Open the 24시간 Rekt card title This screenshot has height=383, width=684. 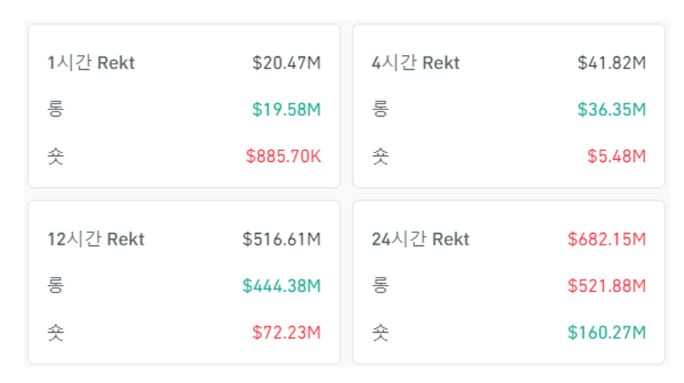click(x=421, y=239)
